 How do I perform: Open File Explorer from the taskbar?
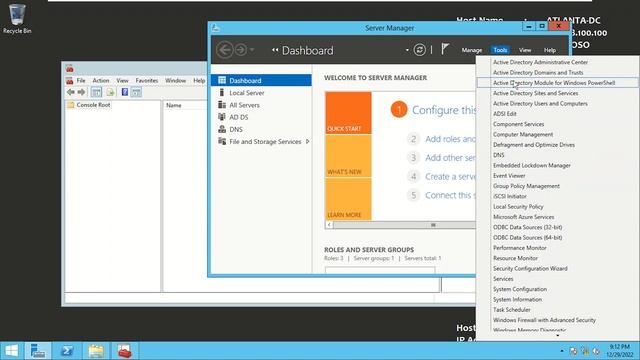(x=96, y=351)
